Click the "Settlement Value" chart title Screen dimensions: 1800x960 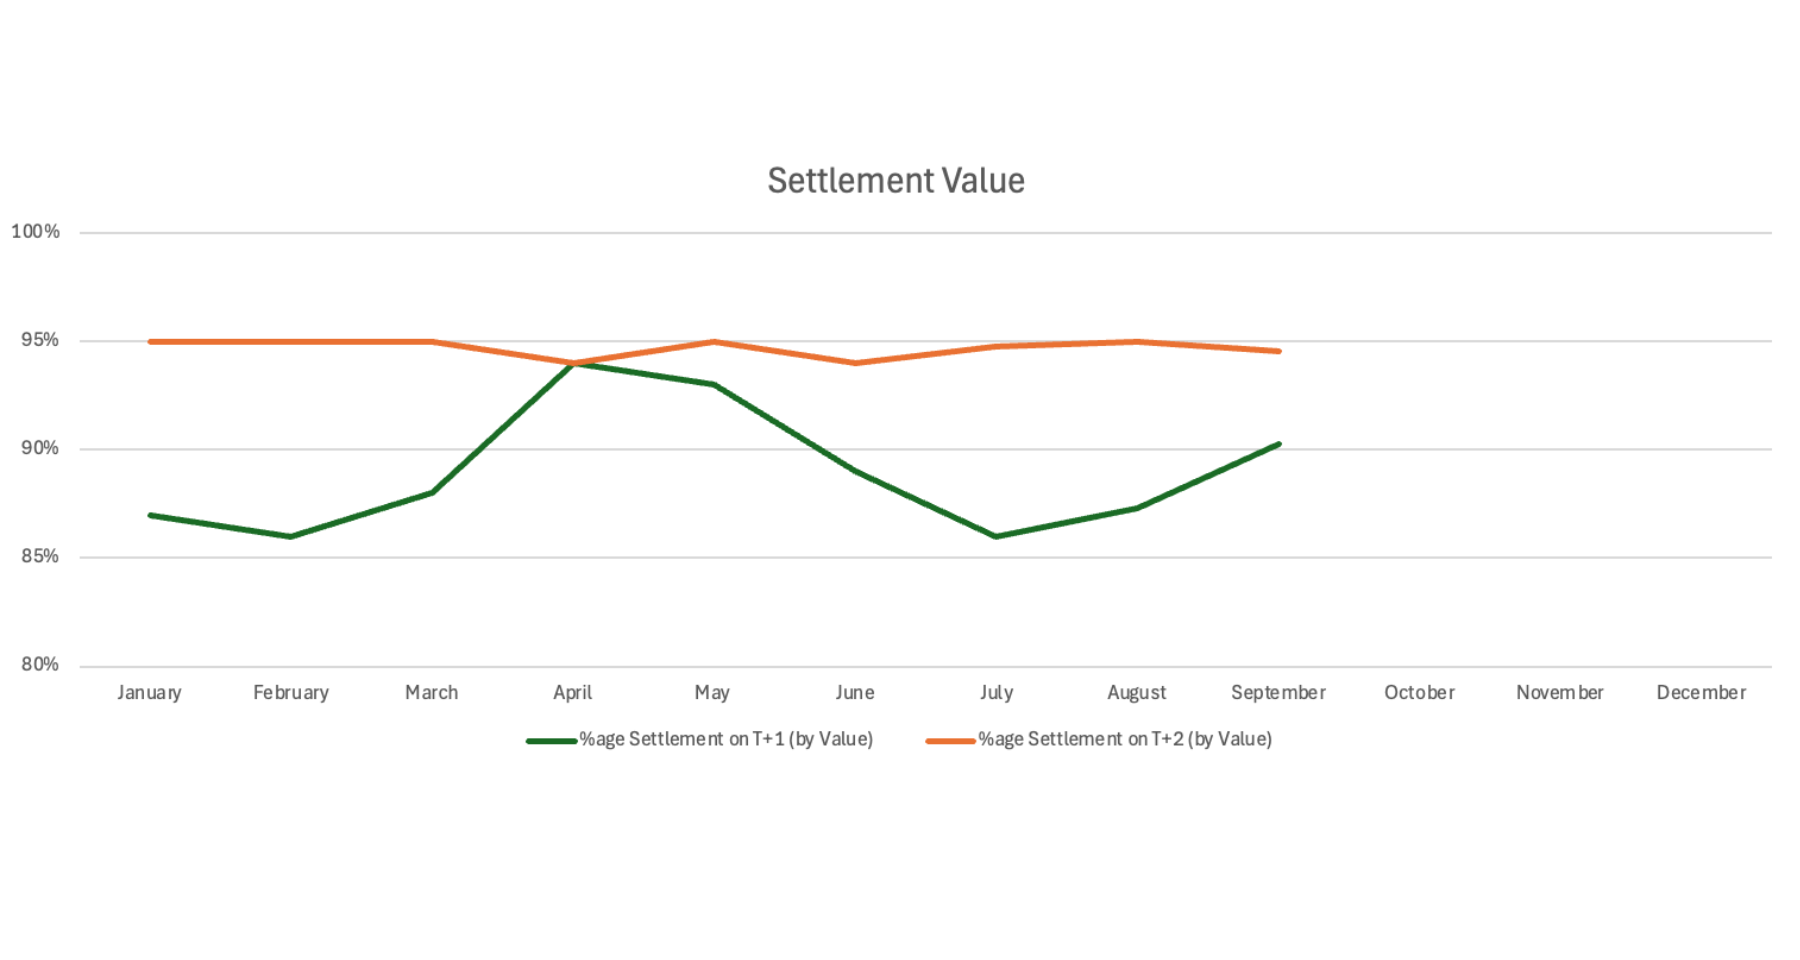click(x=896, y=181)
